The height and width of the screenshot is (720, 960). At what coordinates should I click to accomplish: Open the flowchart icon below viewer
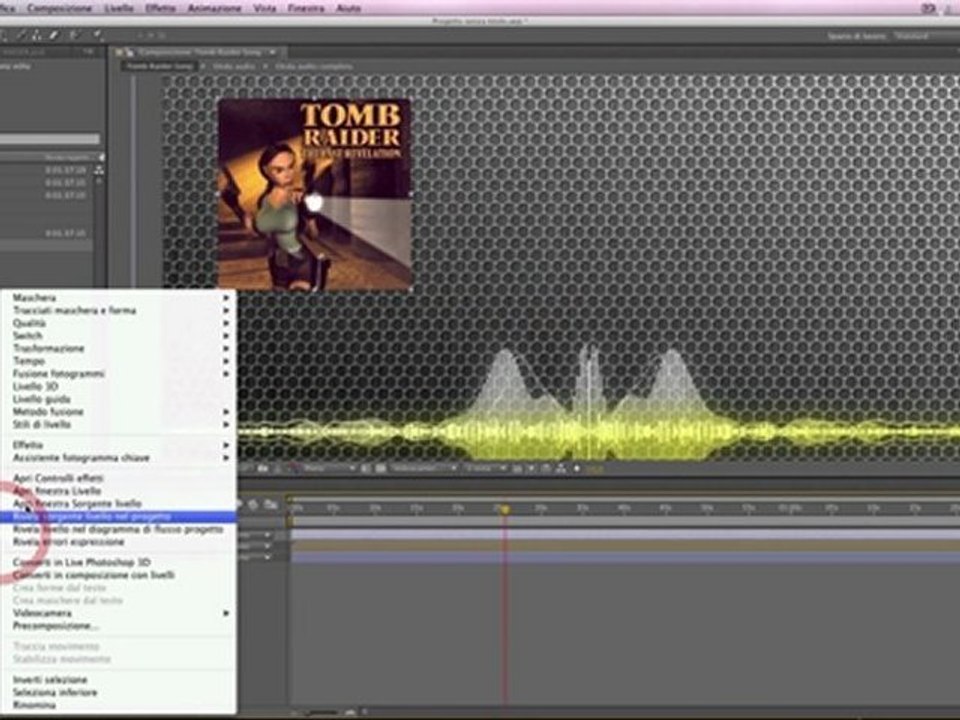561,468
